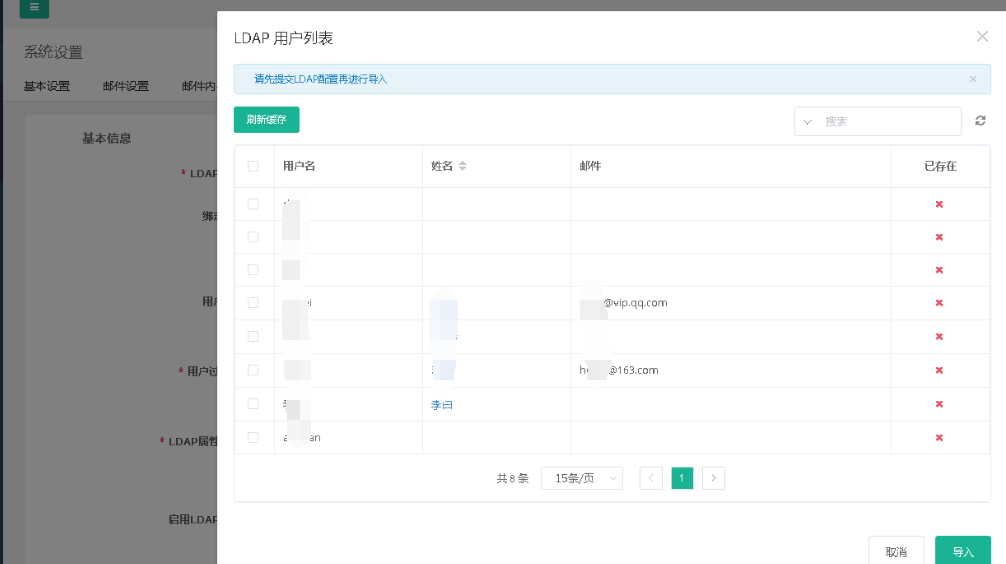Select the checkbox of the 163.com user row
Screen dimensions: 1006x564
click(x=253, y=370)
